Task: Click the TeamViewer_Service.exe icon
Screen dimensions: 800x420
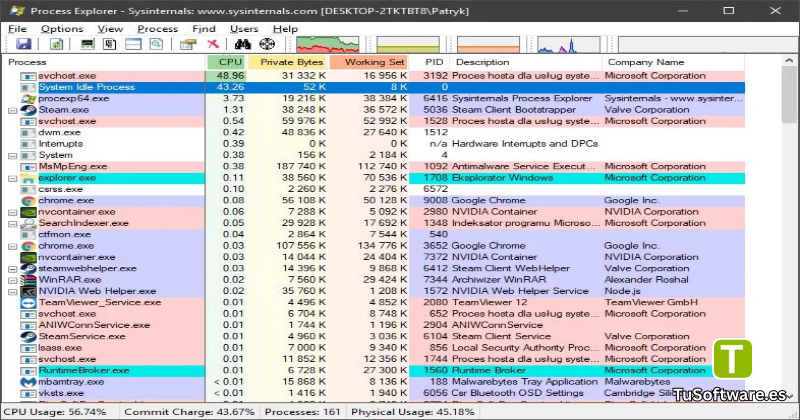Action: coord(28,302)
